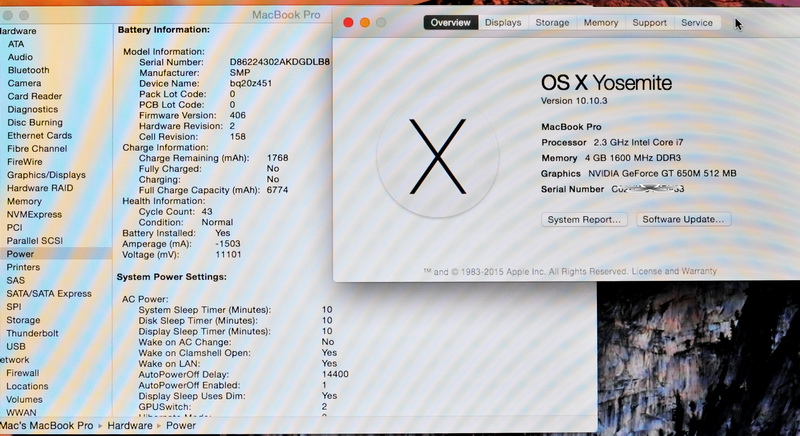Select Camera in the sidebar

pyautogui.click(x=24, y=83)
